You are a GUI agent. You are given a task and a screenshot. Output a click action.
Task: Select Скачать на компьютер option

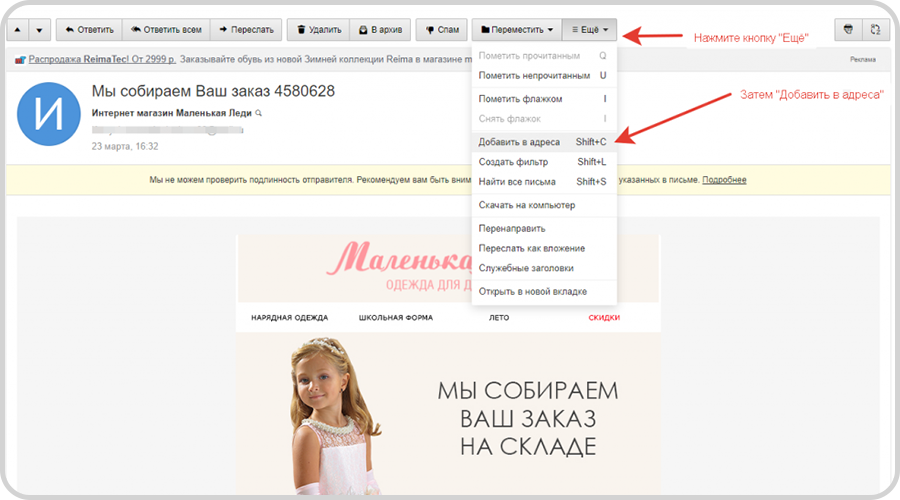(526, 205)
